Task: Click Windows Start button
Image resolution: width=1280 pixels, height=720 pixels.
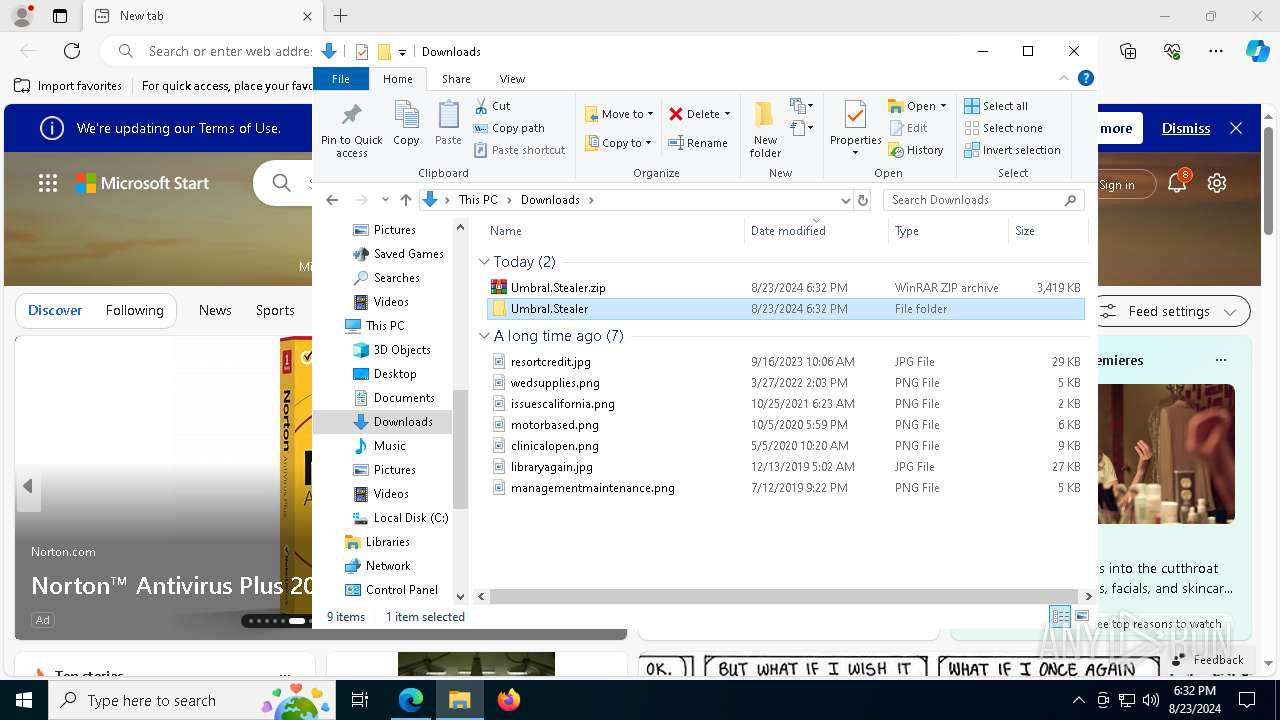Action: [x=24, y=700]
